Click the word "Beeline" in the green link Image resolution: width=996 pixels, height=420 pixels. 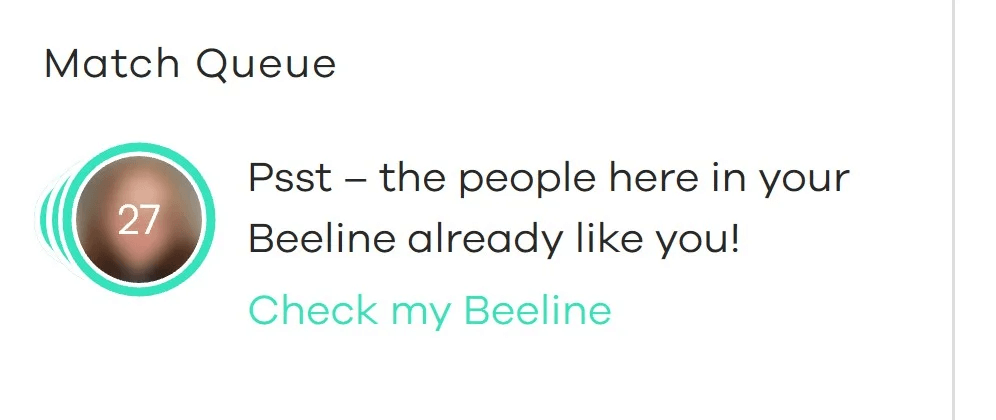[538, 310]
